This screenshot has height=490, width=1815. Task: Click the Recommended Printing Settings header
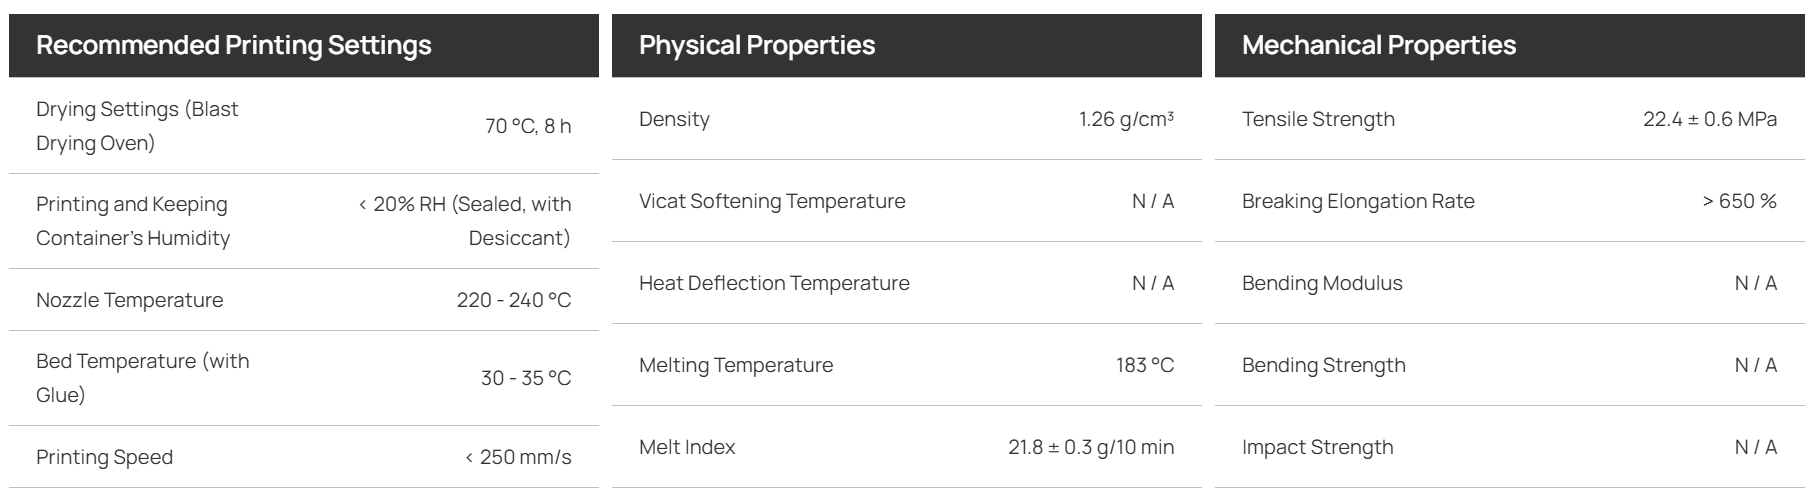234,45
